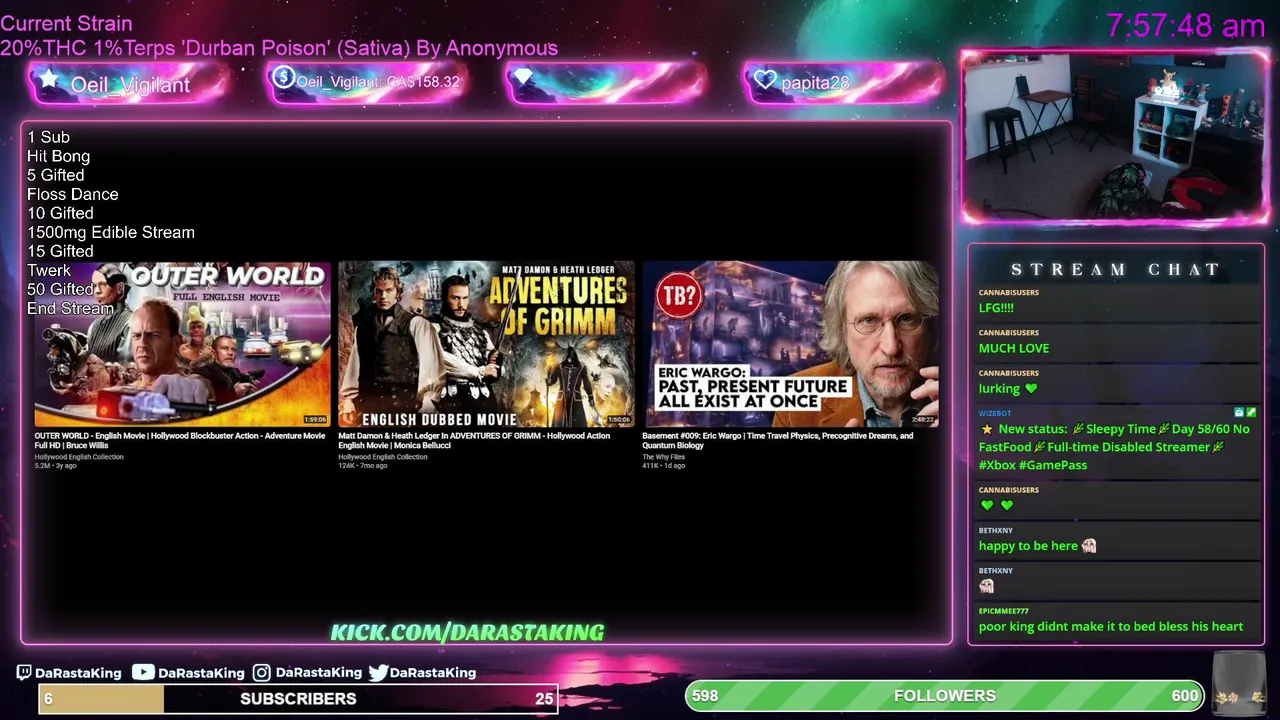
Task: Click the star icon beside Oeil_Vigilant
Action: 48,80
